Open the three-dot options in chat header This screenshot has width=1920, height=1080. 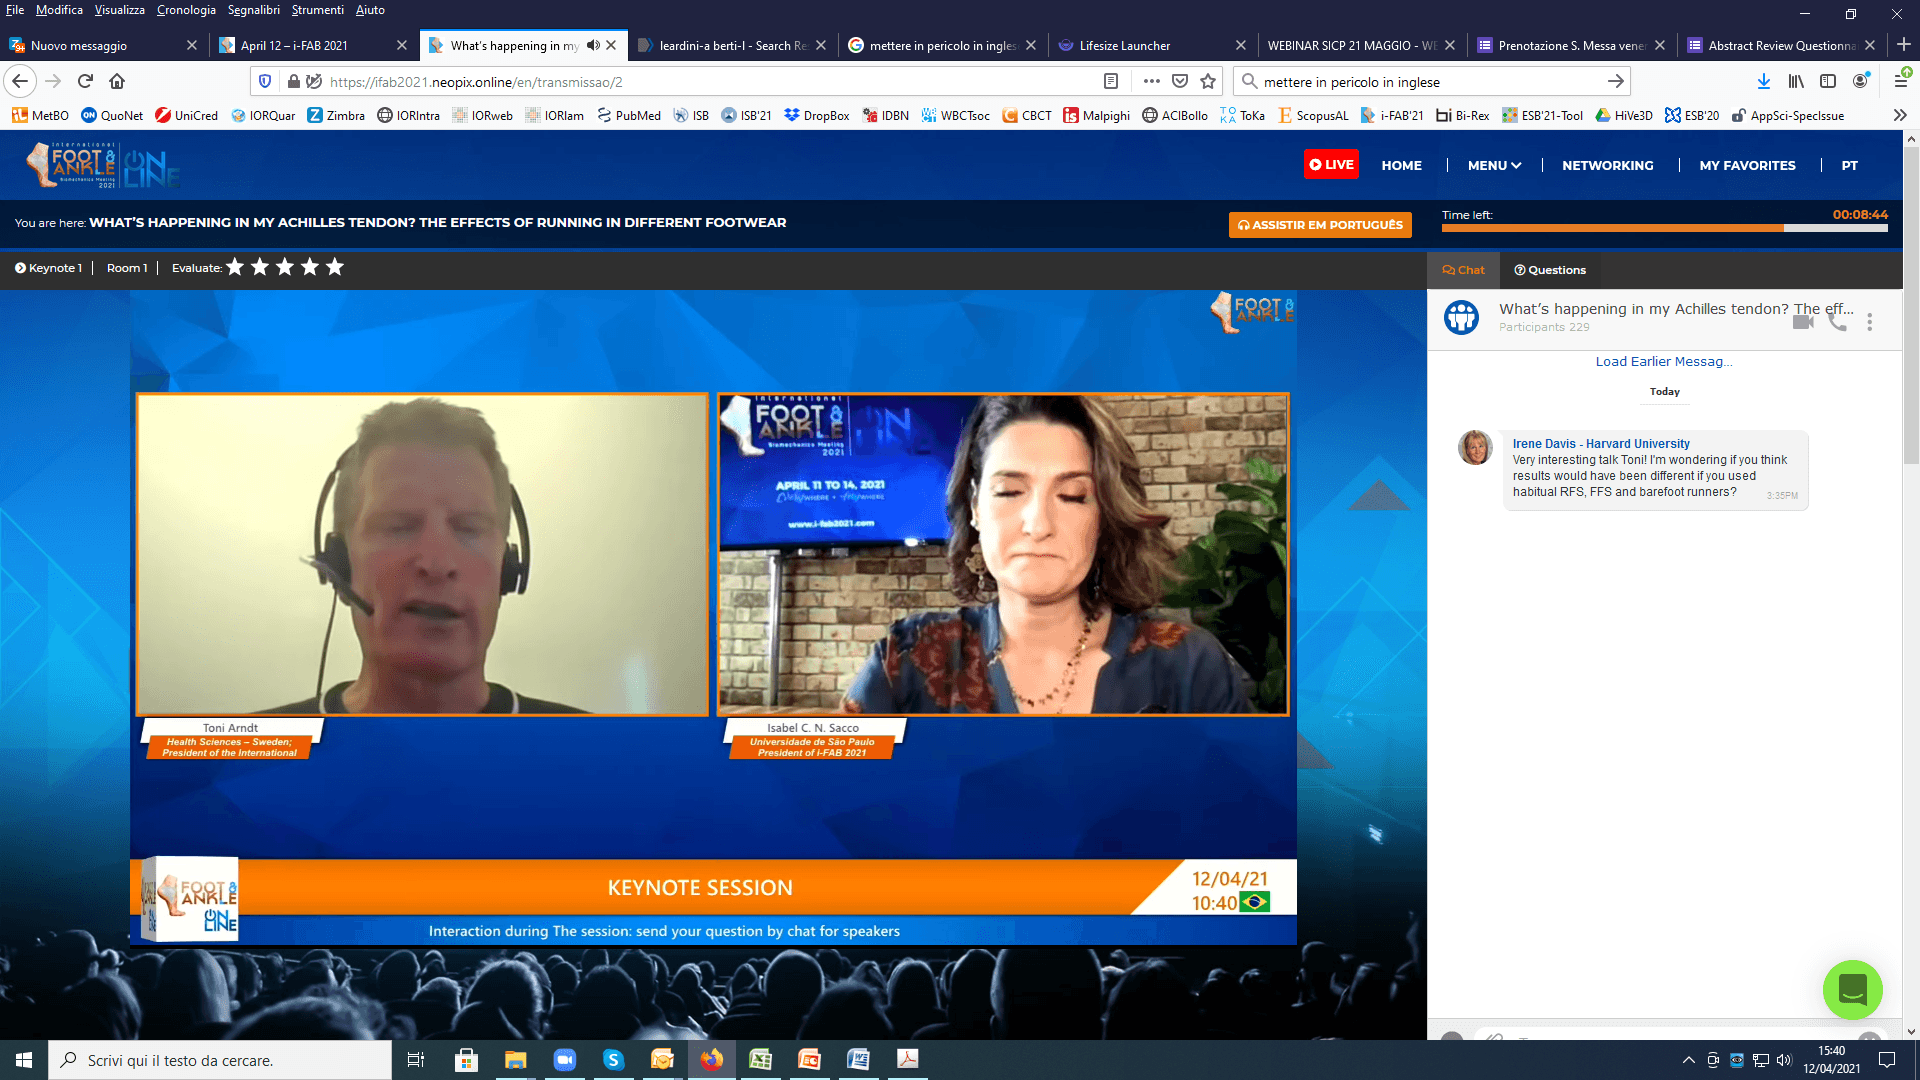tap(1869, 321)
